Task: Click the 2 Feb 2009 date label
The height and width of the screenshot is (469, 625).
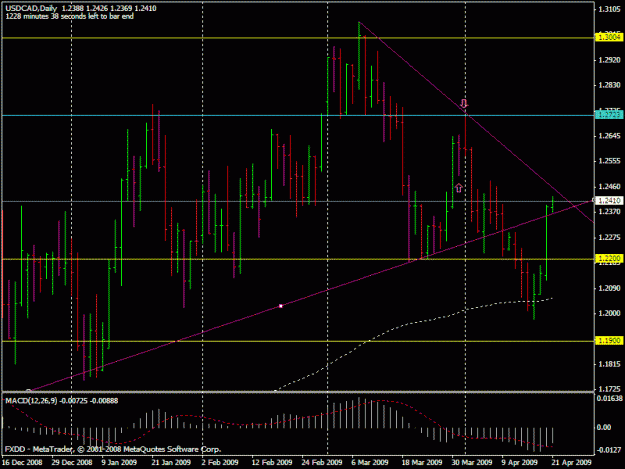Action: (220, 462)
